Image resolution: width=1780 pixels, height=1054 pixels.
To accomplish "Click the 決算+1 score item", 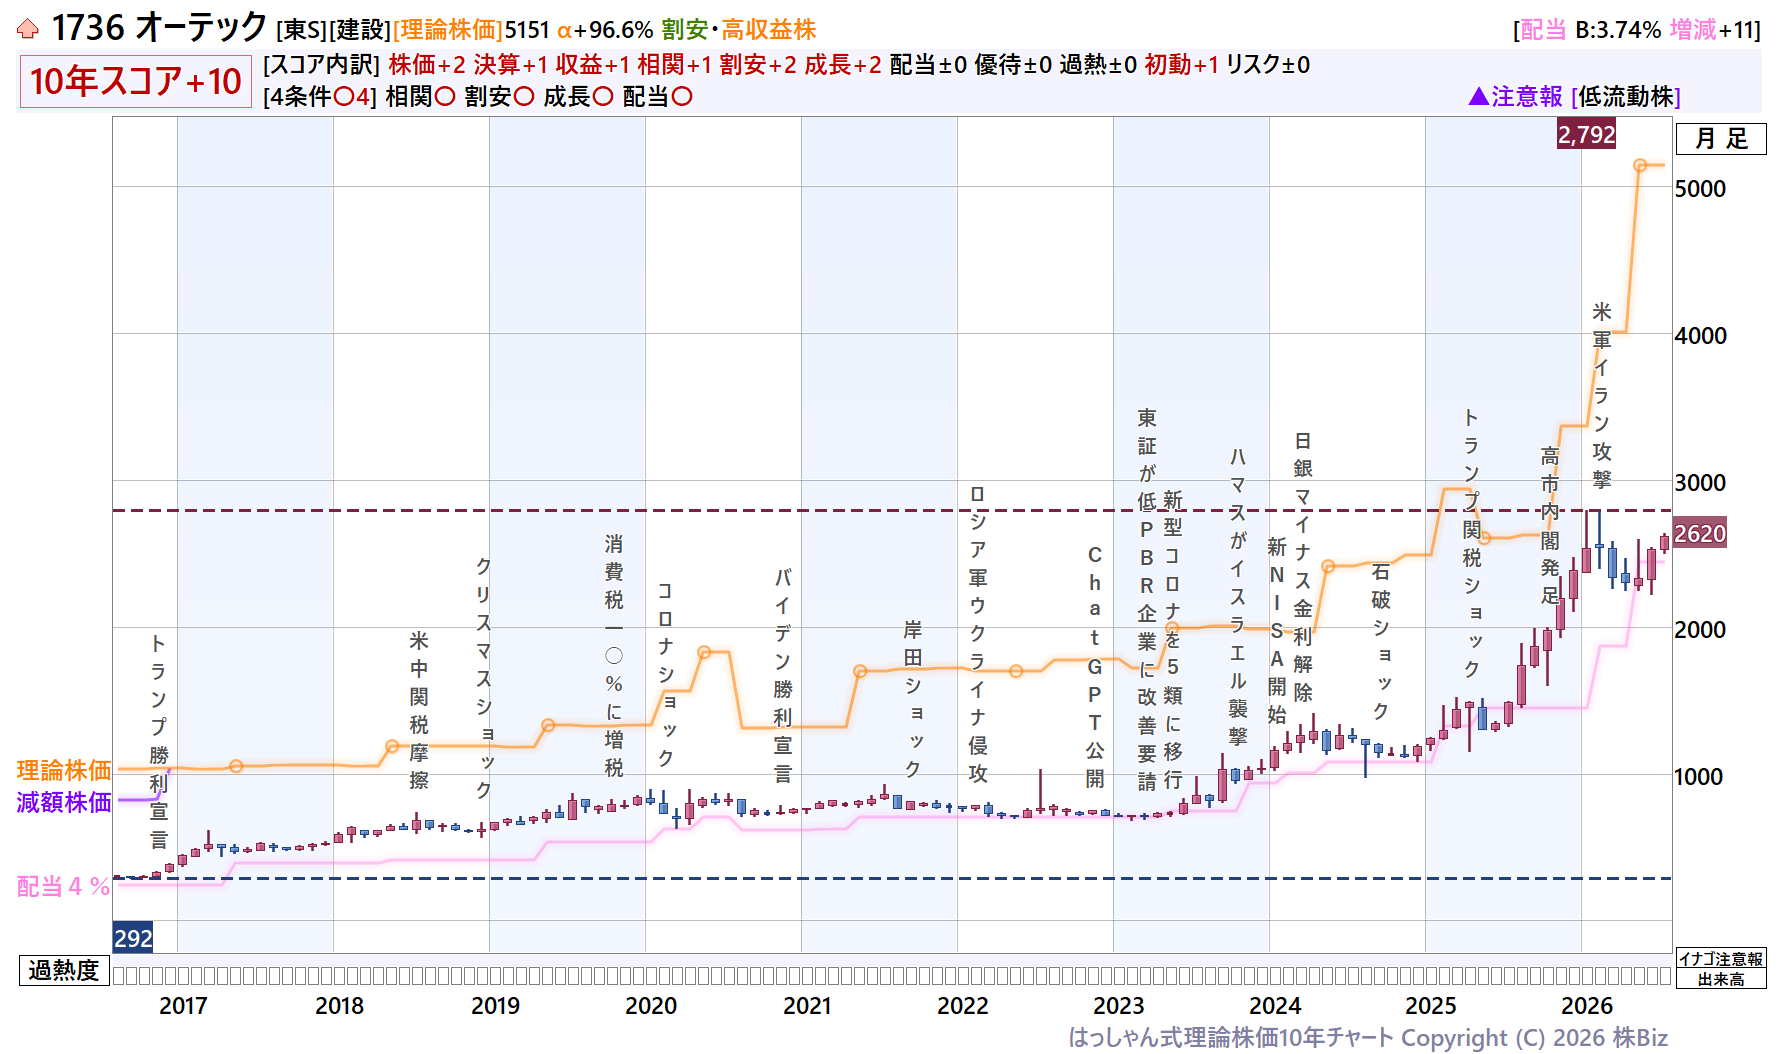I will point(511,65).
